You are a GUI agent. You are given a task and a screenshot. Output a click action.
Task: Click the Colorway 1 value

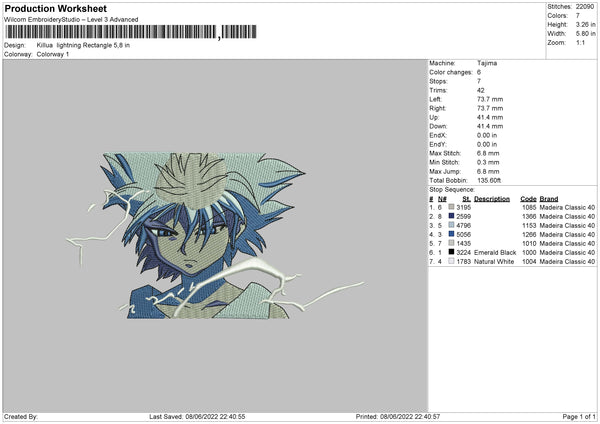53,54
